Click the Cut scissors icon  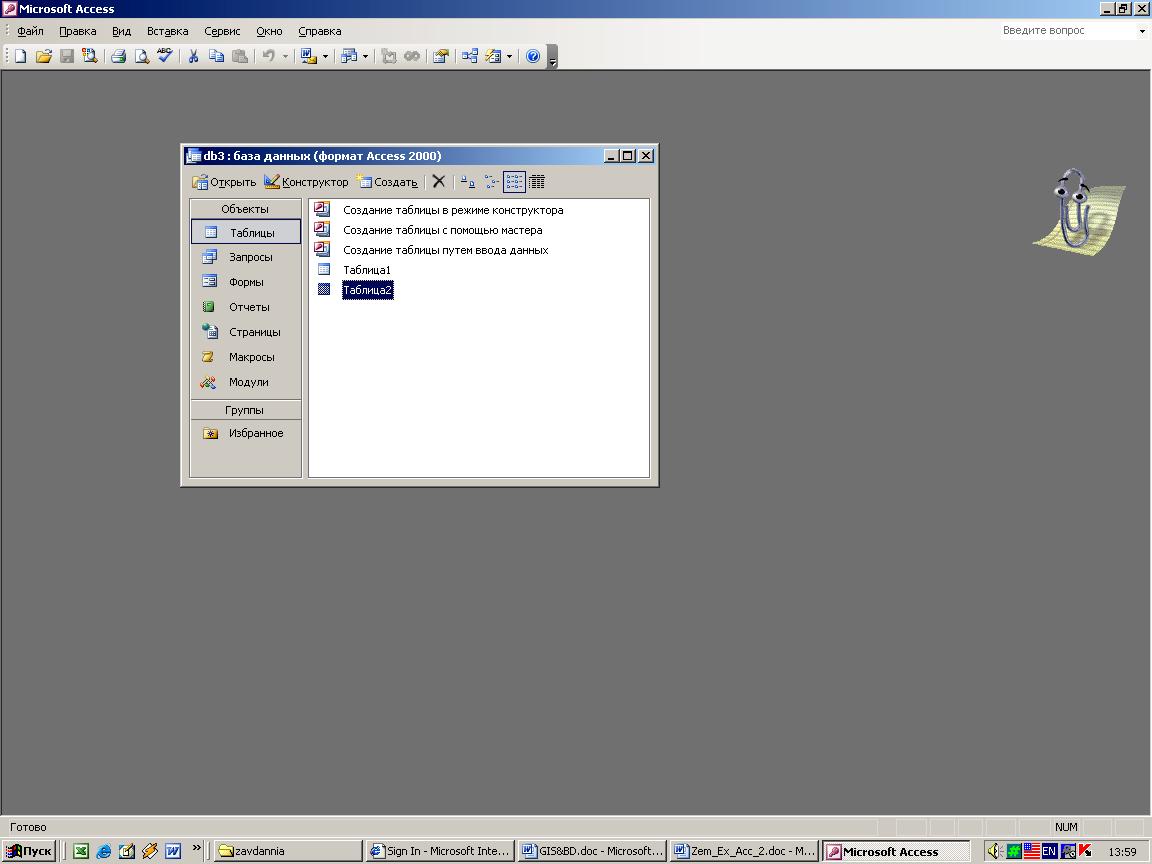[x=193, y=56]
